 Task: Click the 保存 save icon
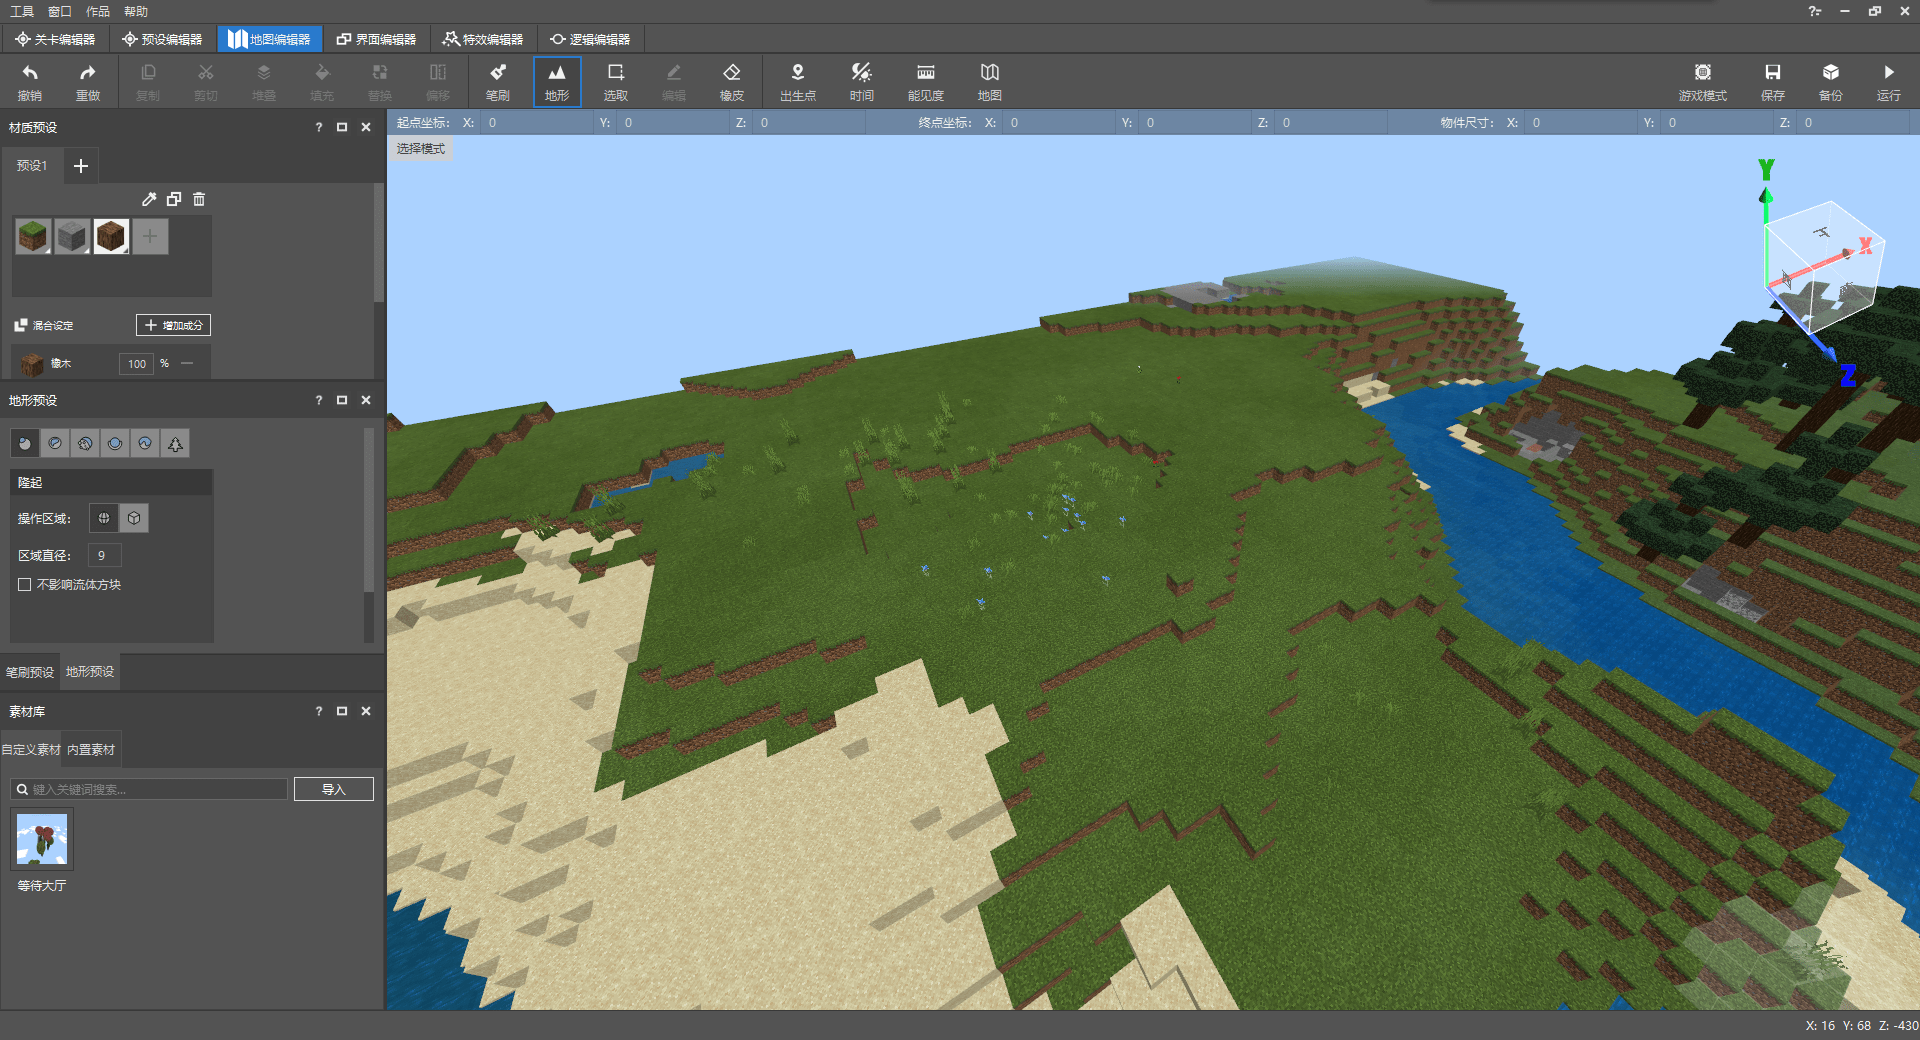pyautogui.click(x=1772, y=81)
